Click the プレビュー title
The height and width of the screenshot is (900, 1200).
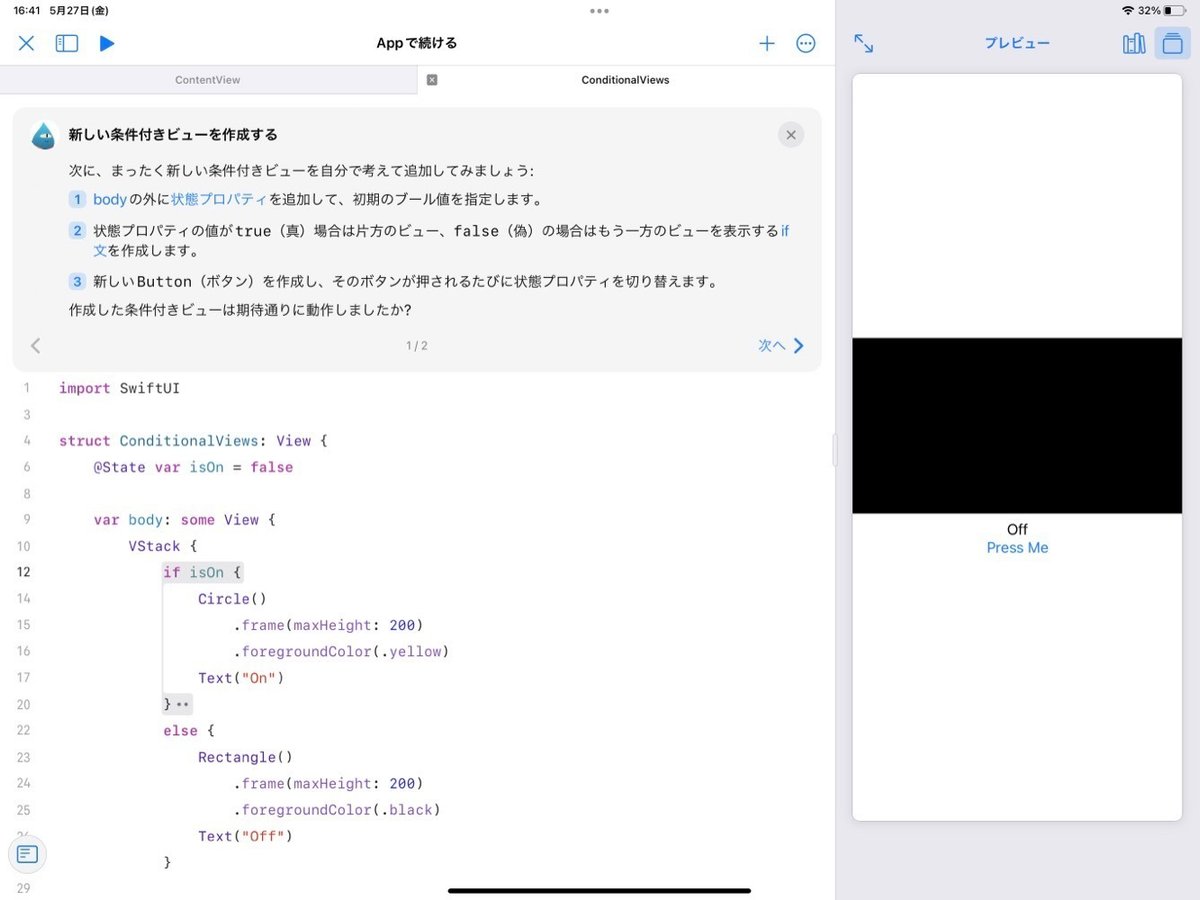(1017, 43)
